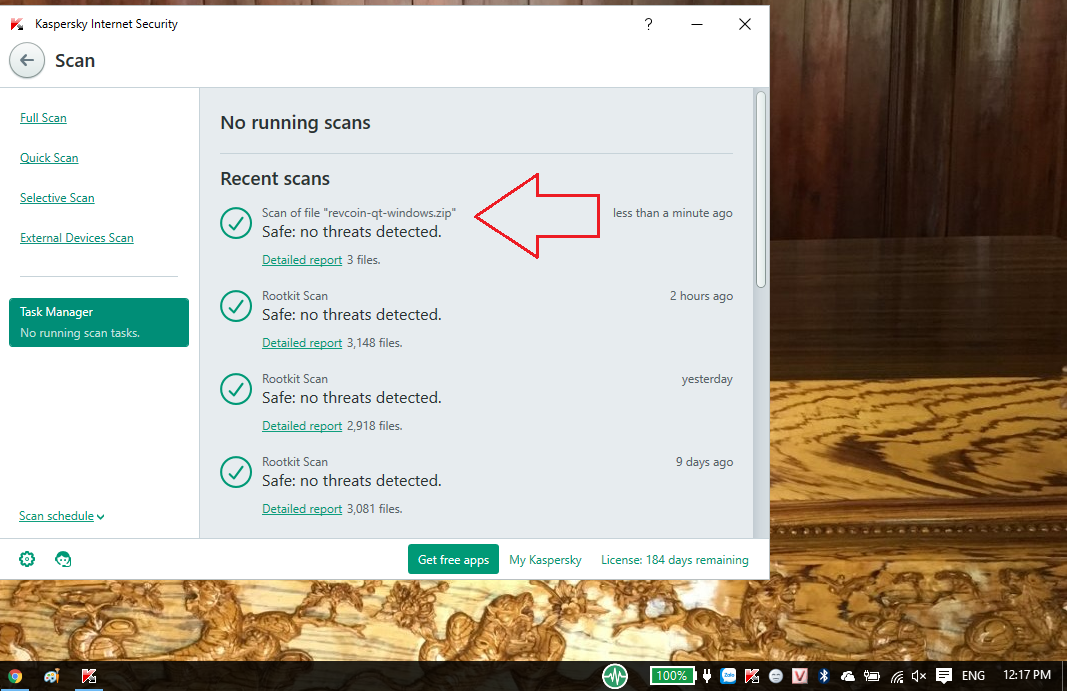Click the ENG language indicator in taskbar
Screen dimensions: 1067x691
click(x=973, y=676)
